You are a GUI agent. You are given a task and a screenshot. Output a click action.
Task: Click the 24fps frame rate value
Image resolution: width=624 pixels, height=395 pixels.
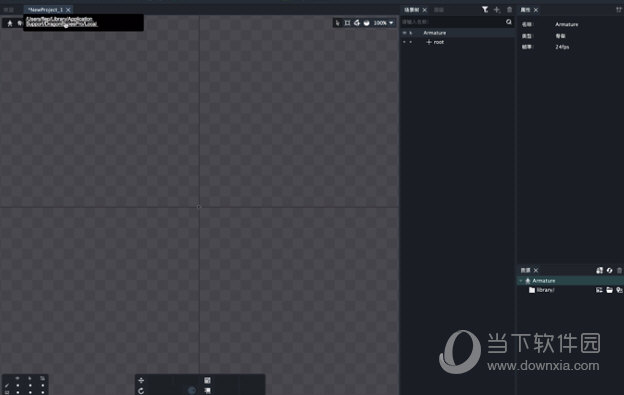tap(562, 47)
